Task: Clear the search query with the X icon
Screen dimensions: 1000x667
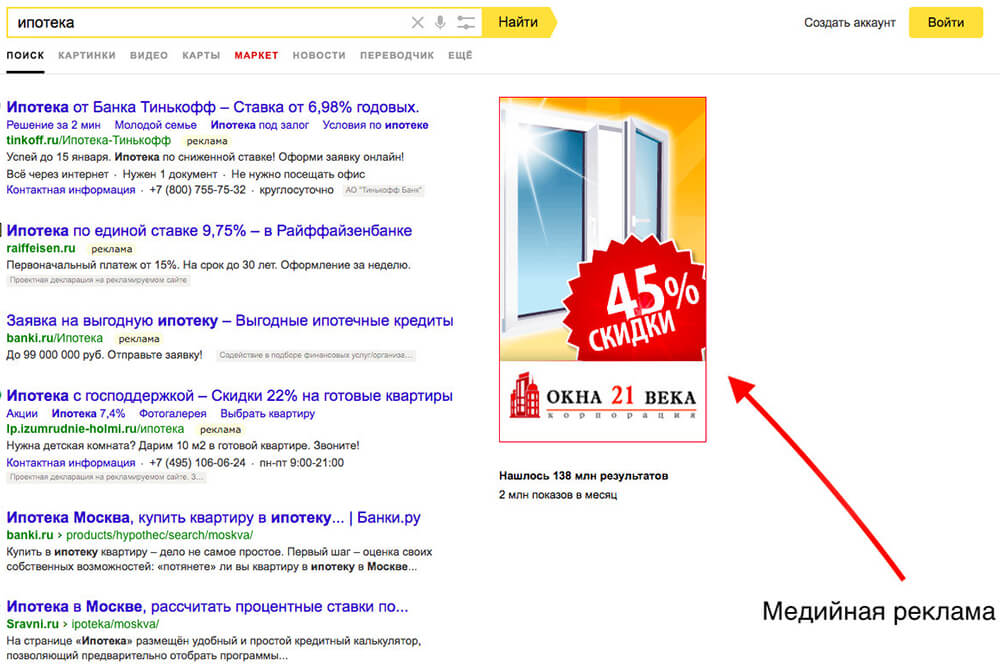Action: (417, 23)
